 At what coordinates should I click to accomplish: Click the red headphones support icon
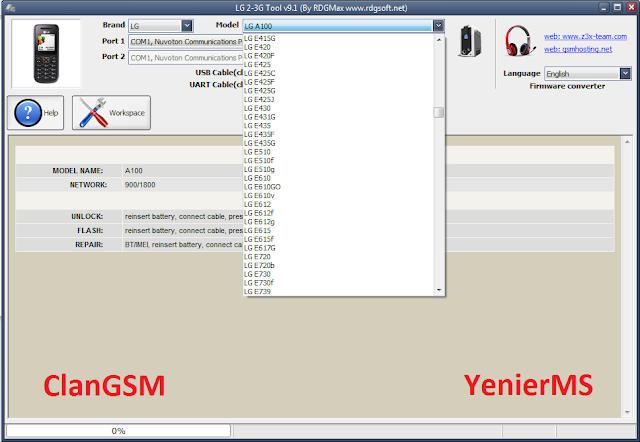pos(519,40)
